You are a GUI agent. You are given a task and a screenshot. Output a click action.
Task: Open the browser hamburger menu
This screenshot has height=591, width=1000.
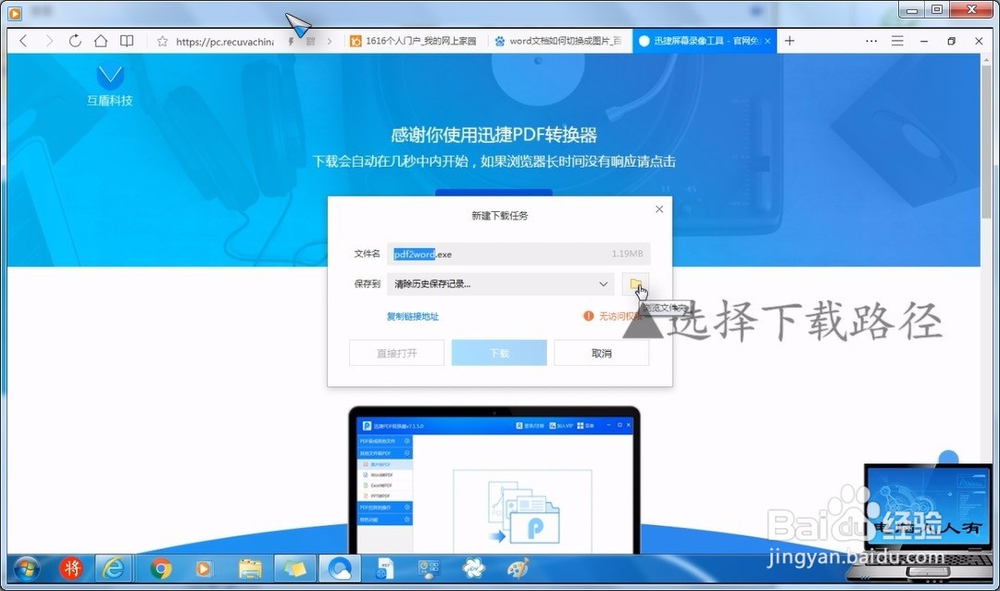pyautogui.click(x=897, y=41)
